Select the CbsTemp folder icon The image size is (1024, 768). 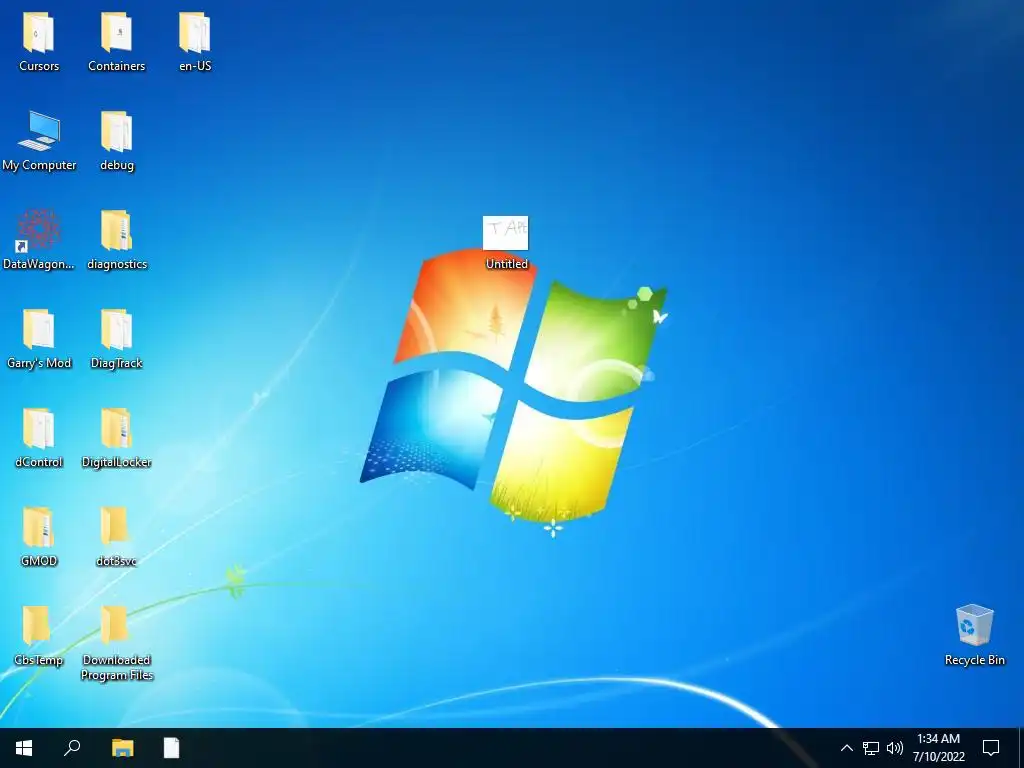[37, 625]
